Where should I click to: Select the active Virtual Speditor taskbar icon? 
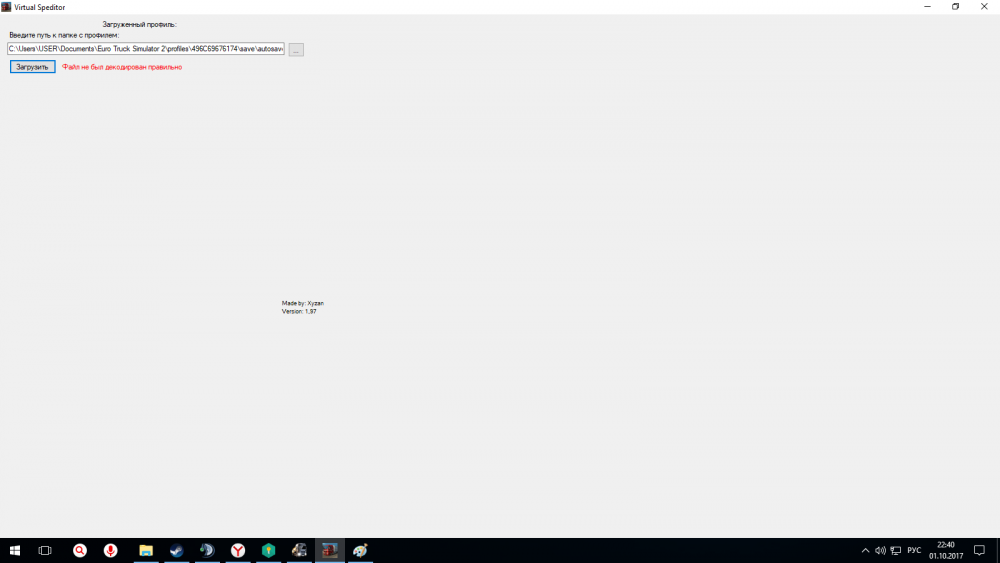point(329,550)
